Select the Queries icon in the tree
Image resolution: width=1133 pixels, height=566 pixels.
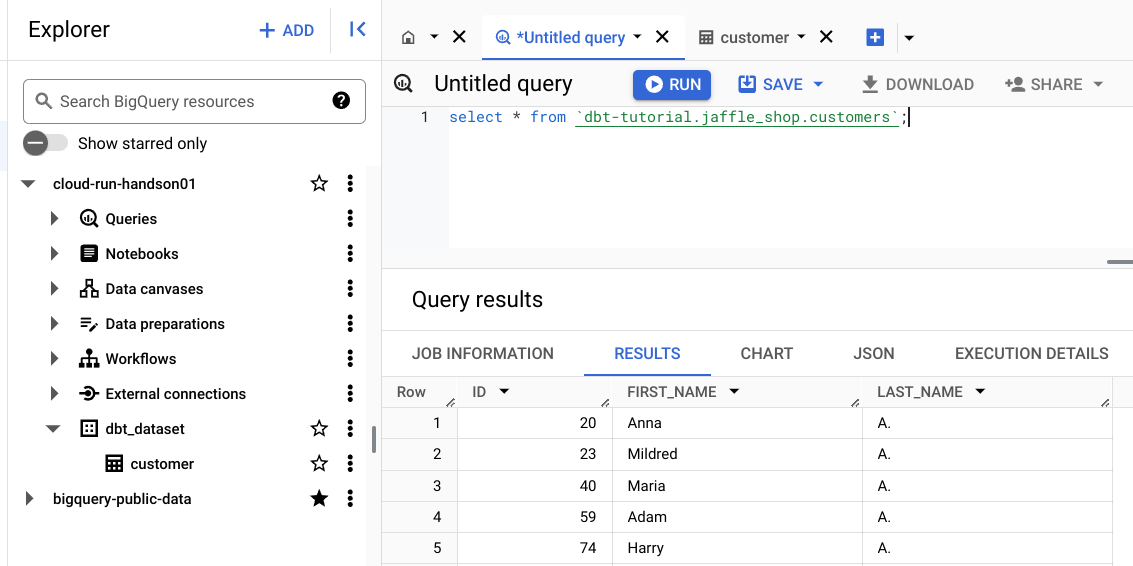click(89, 218)
